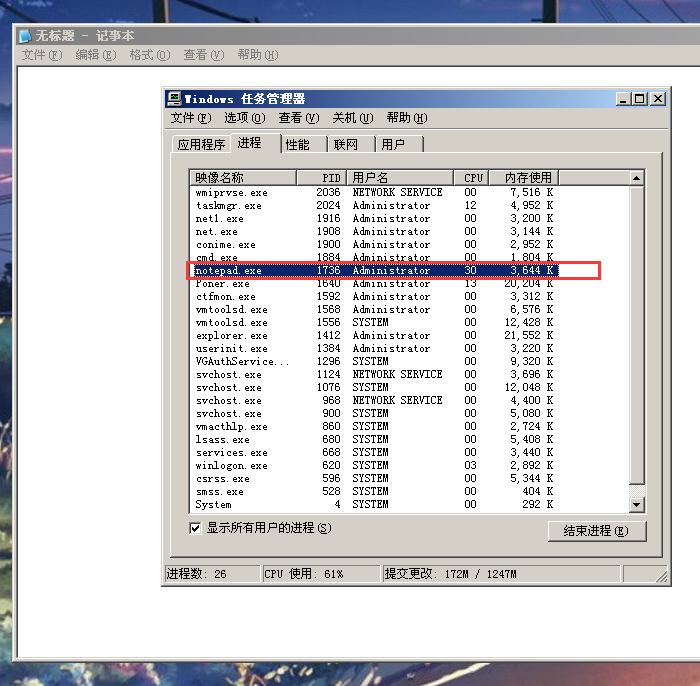Open Notepad 文件(F) menu
The width and height of the screenshot is (700, 686).
(42, 55)
